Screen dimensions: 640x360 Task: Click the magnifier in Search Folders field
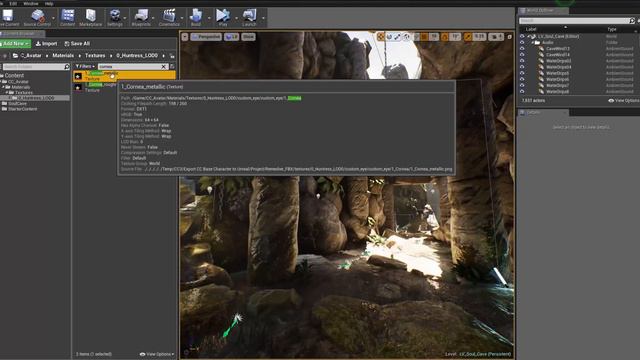tap(67, 67)
